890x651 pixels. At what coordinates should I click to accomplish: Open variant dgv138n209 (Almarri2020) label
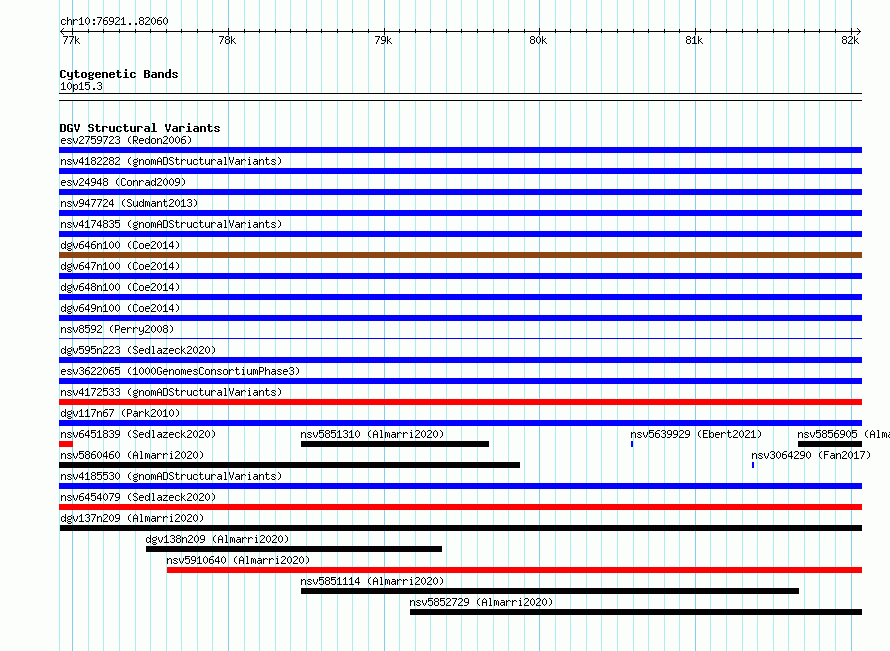coord(217,539)
